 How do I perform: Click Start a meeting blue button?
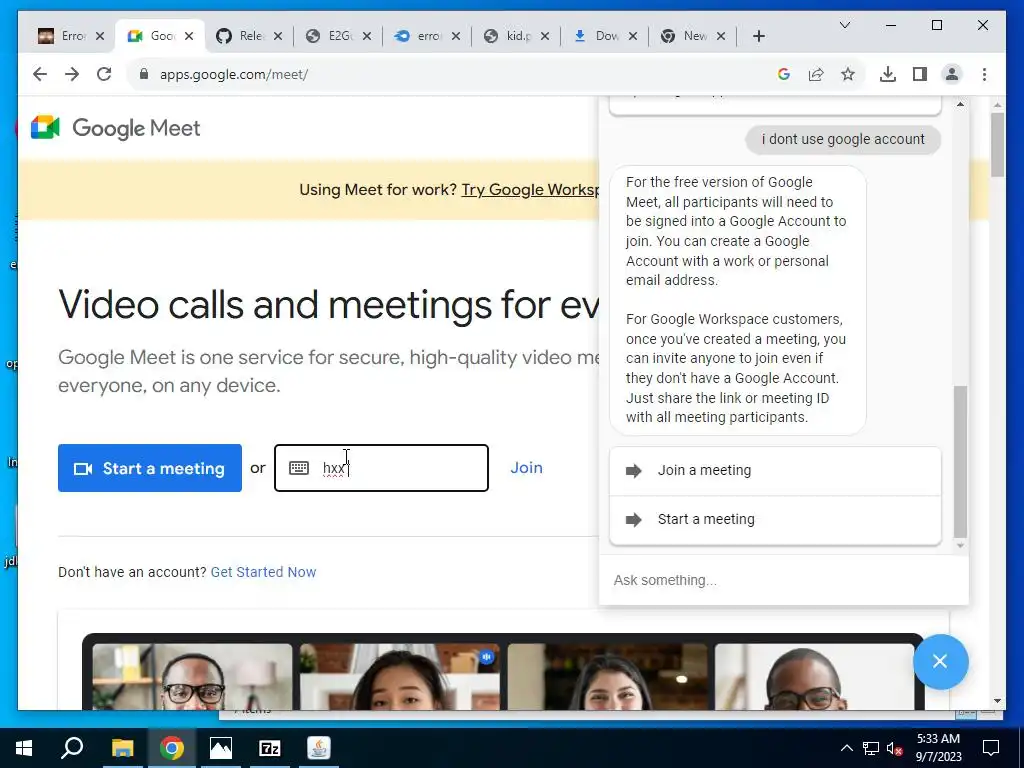pyautogui.click(x=150, y=468)
